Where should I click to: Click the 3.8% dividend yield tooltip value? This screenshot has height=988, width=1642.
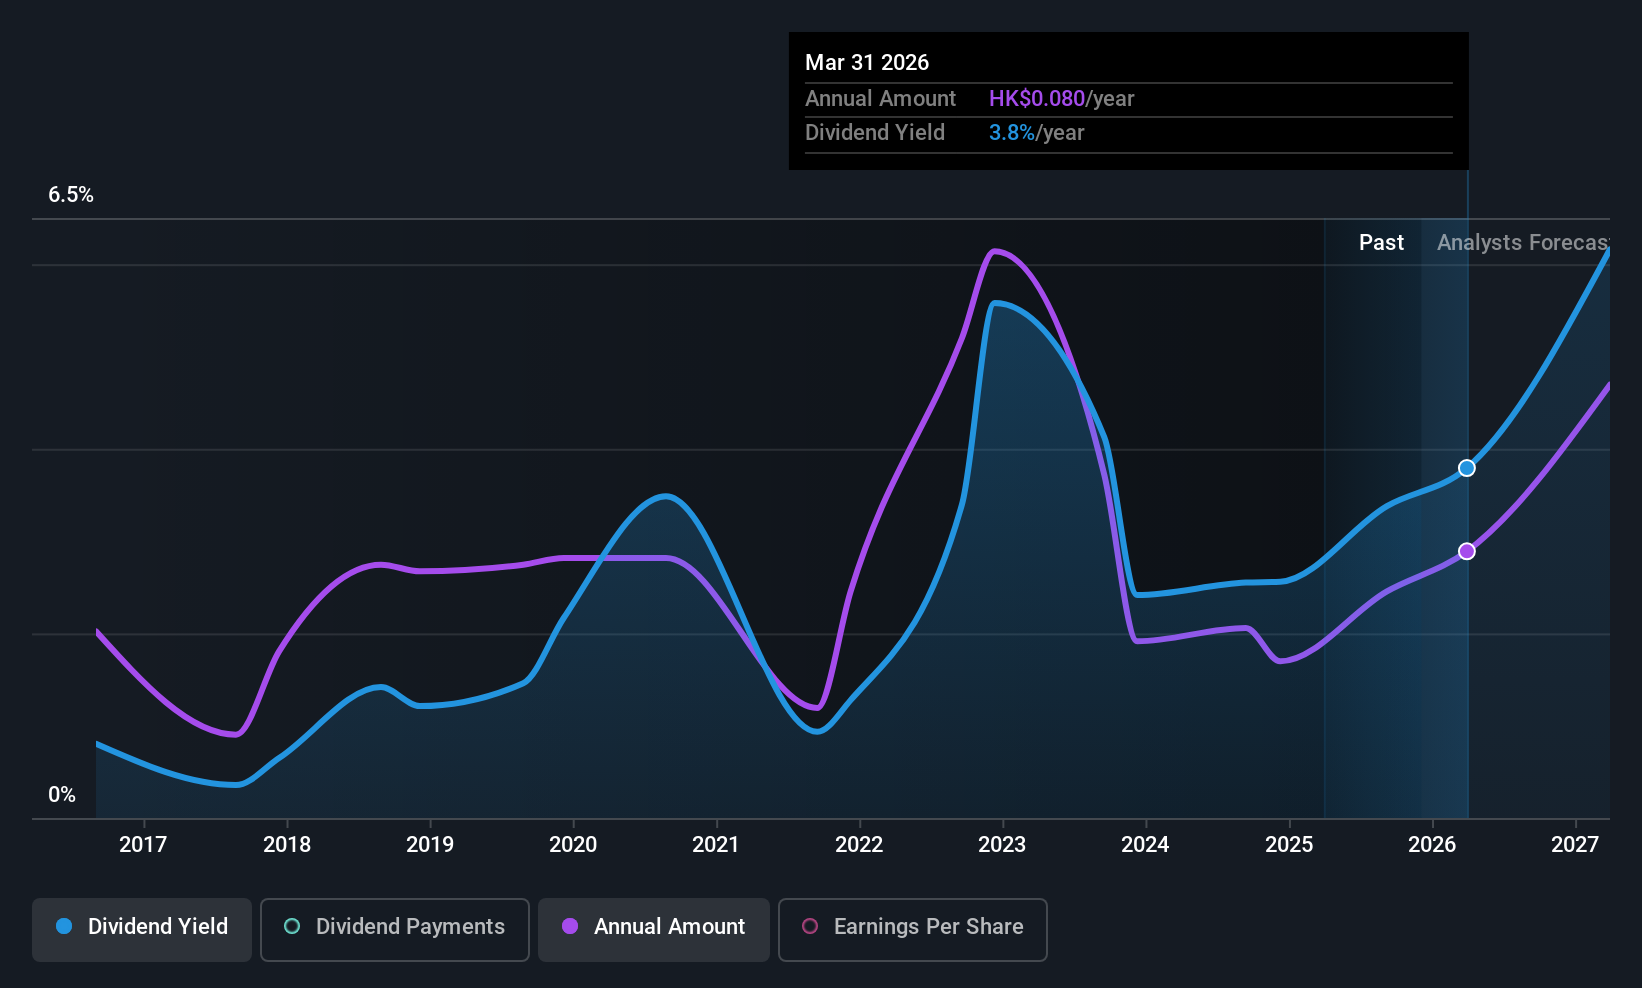pos(1011,133)
